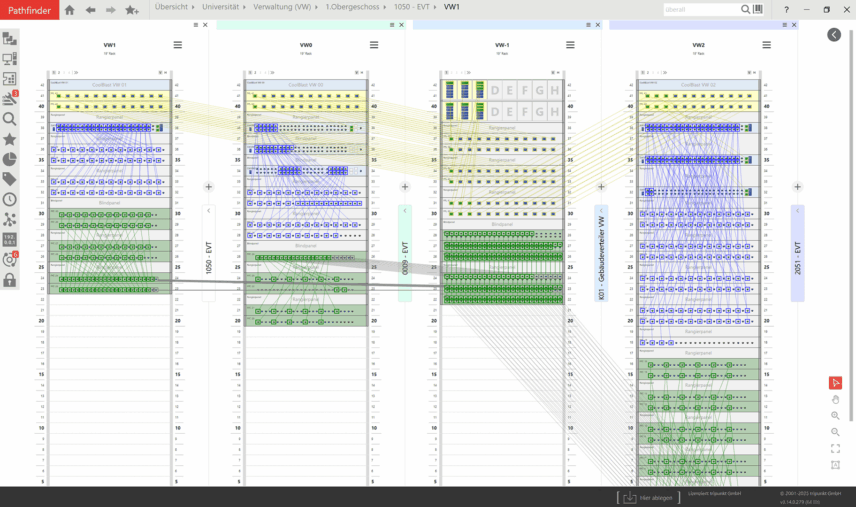Click the überall search input field
This screenshot has height=507, width=856.
(x=700, y=10)
